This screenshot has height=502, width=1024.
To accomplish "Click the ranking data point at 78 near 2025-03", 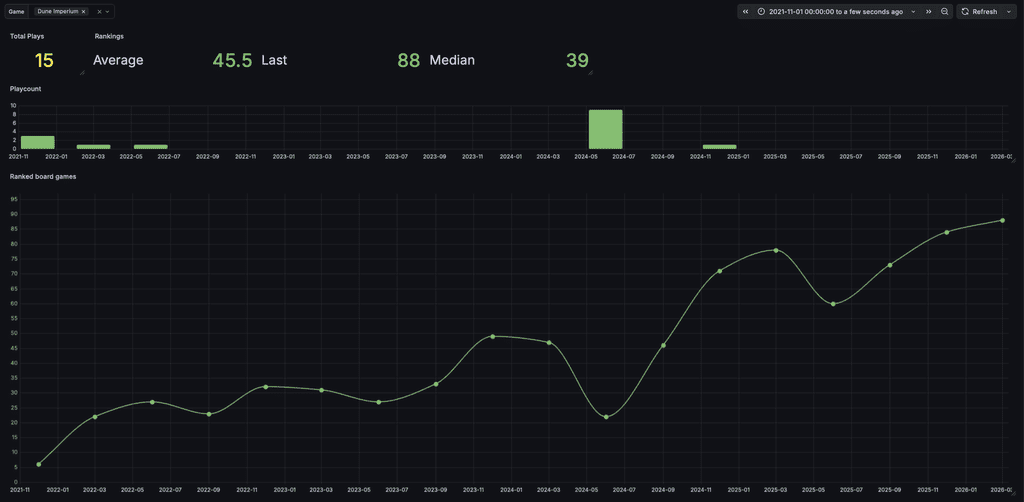I will click(776, 250).
